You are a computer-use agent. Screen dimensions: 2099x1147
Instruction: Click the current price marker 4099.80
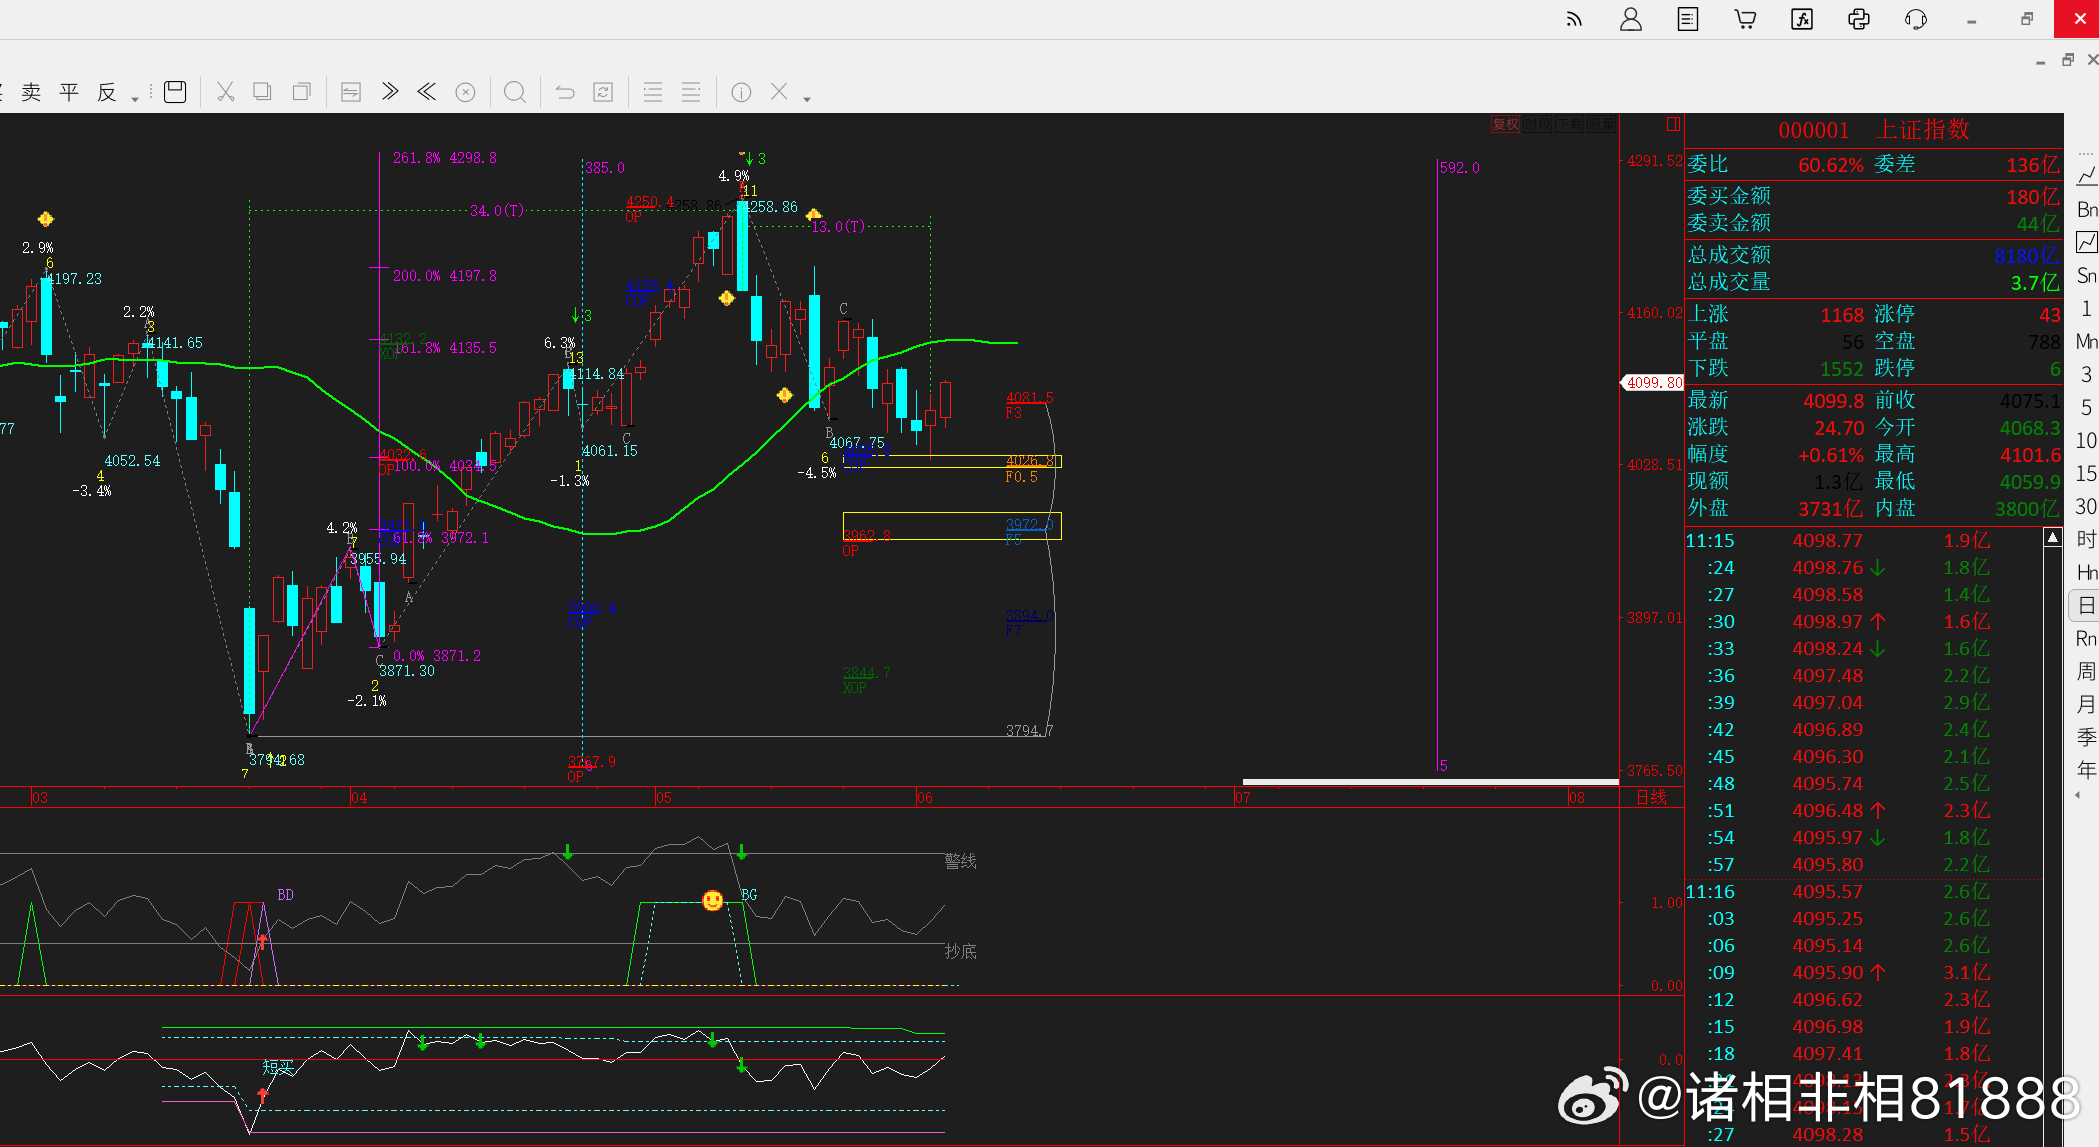[1652, 382]
